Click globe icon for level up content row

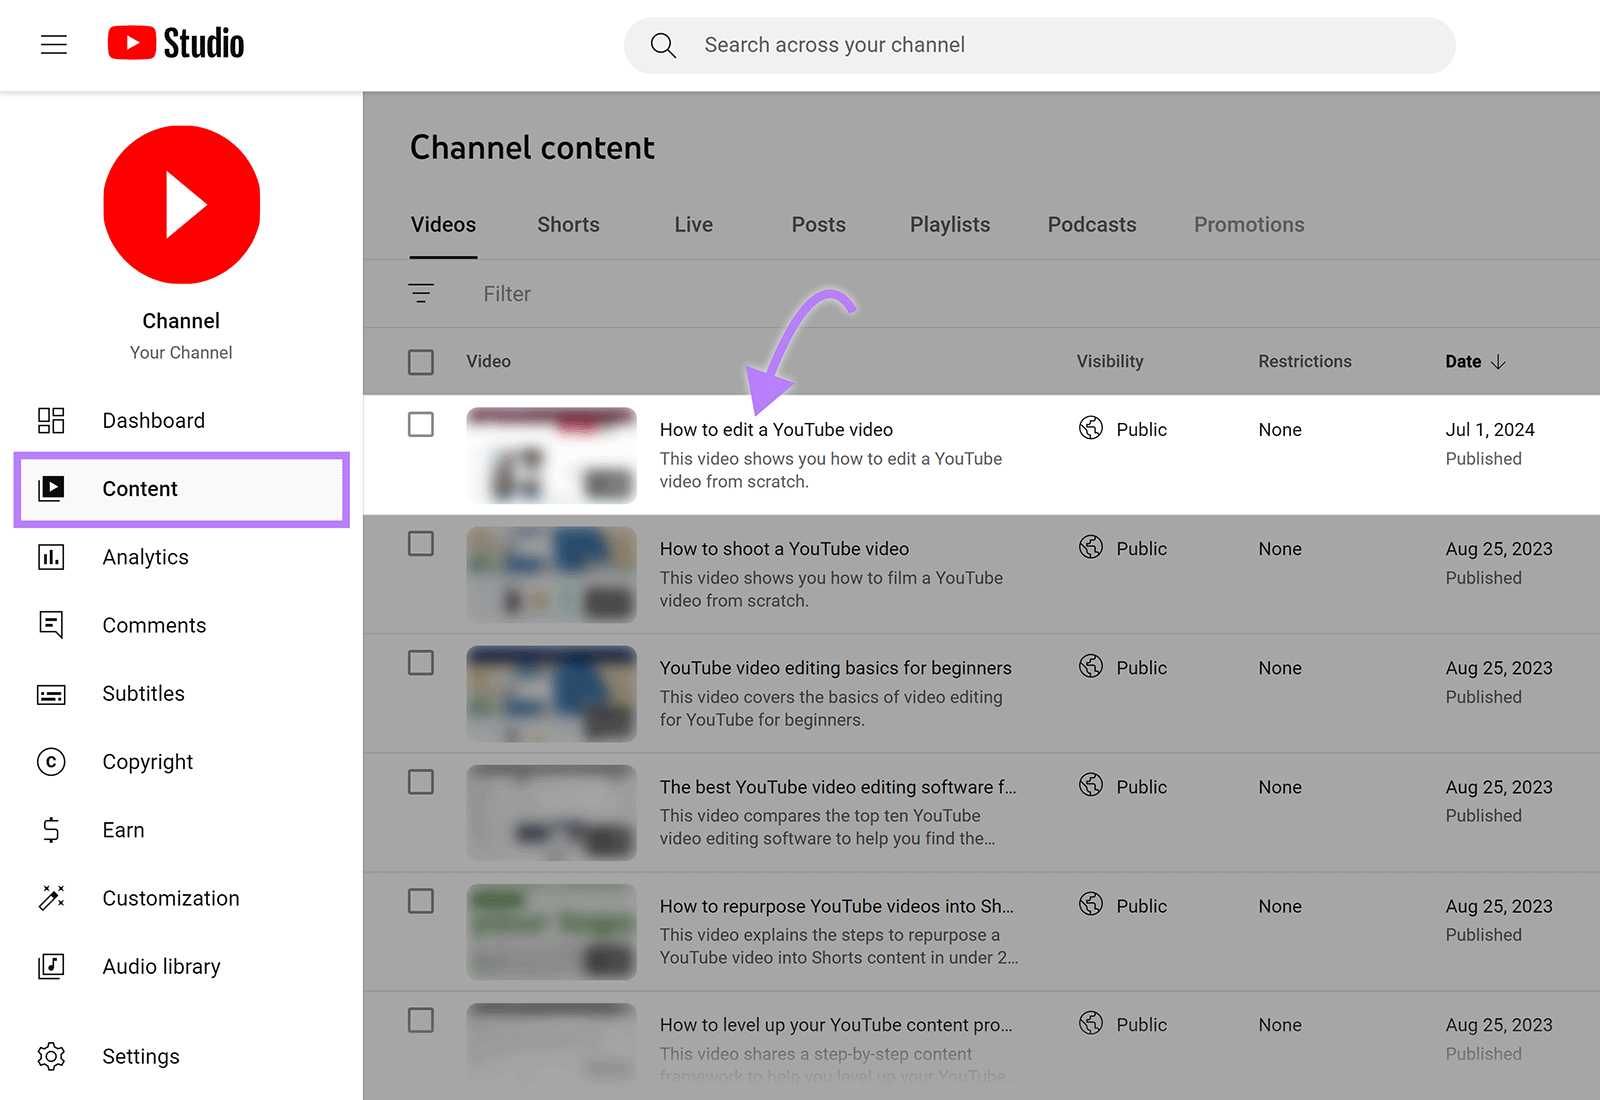(1091, 1023)
